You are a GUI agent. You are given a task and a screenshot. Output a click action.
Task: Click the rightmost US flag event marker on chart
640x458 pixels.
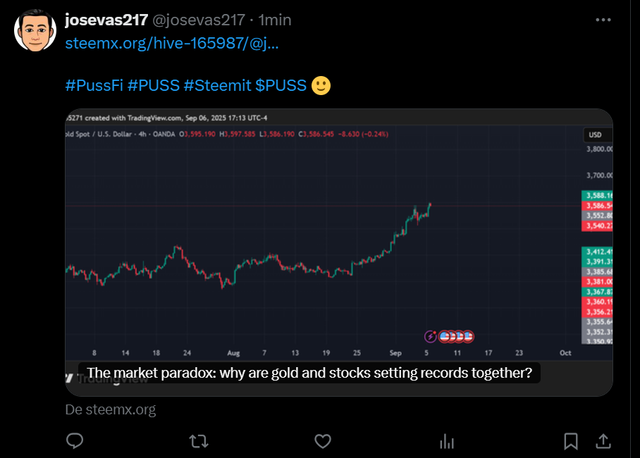tap(468, 336)
